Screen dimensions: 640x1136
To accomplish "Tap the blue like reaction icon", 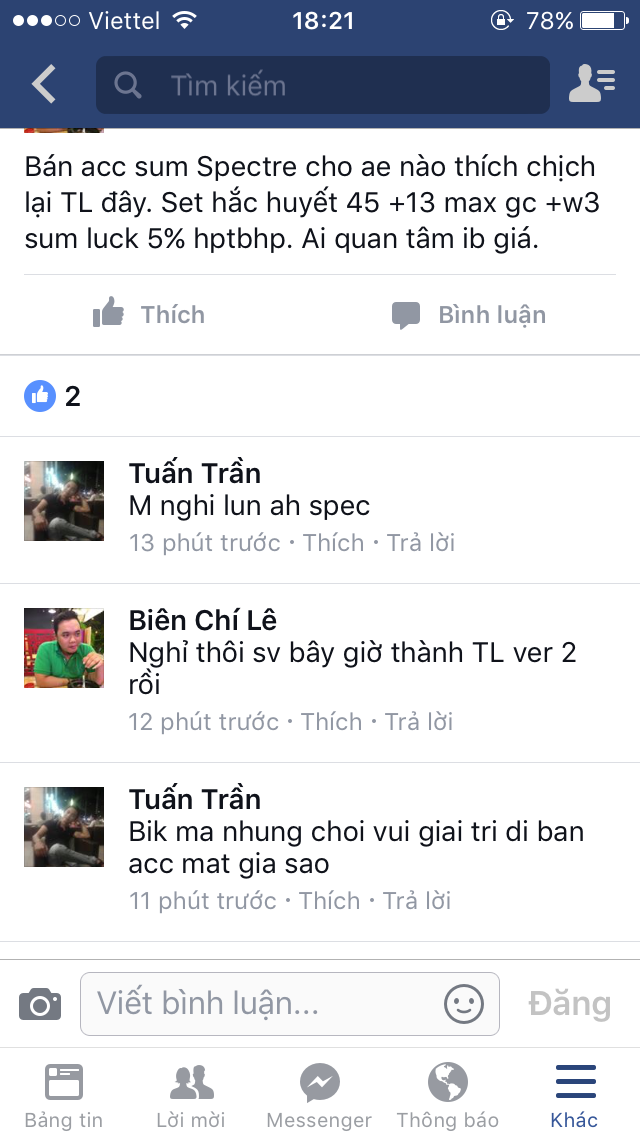I will 40,396.
